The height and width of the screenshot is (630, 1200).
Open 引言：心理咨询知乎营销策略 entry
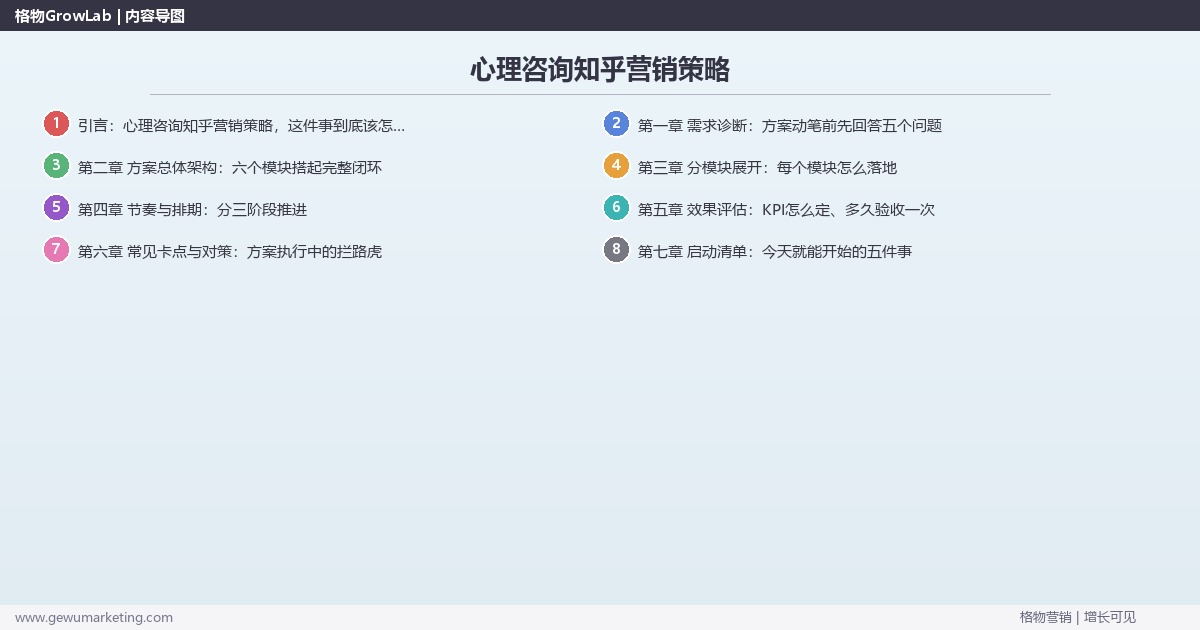[x=241, y=126]
